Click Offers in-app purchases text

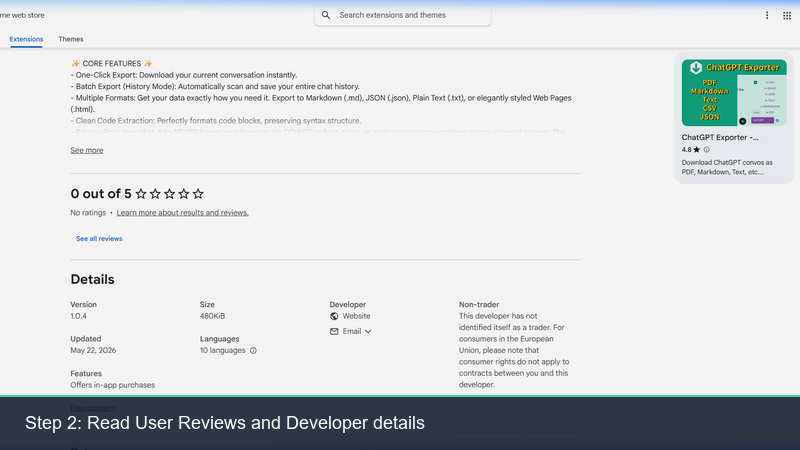[x=112, y=385]
